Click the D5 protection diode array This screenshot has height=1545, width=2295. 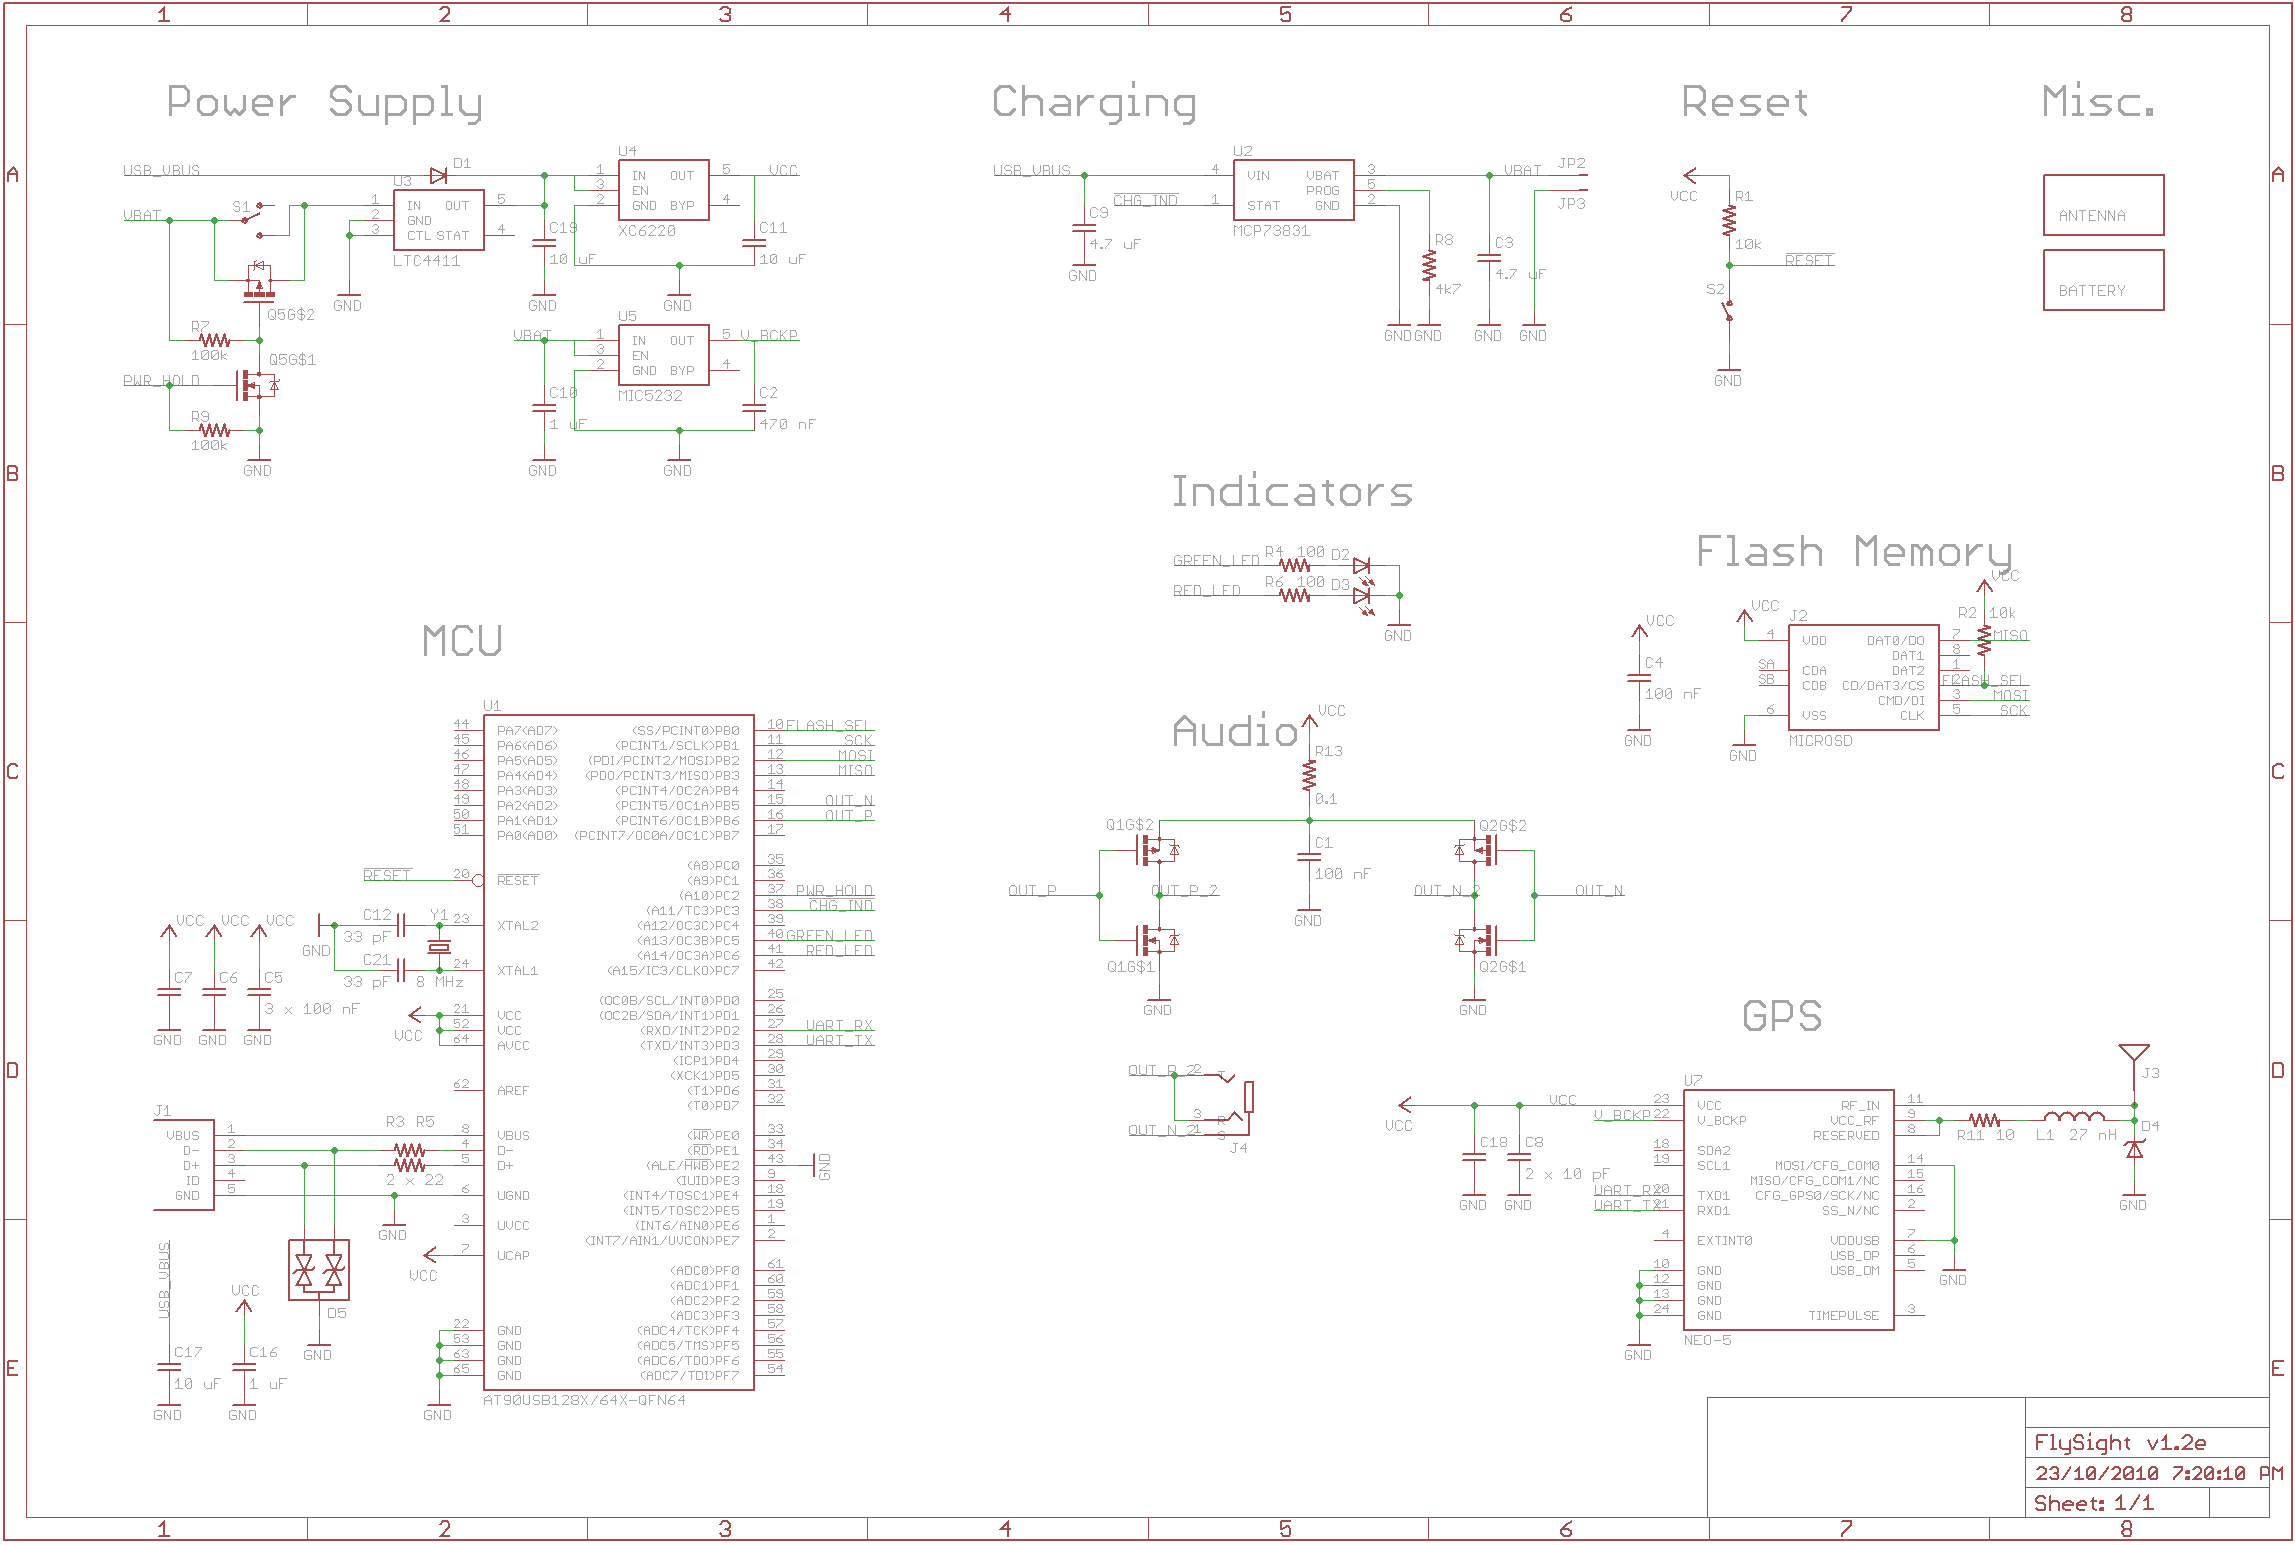(x=318, y=1270)
